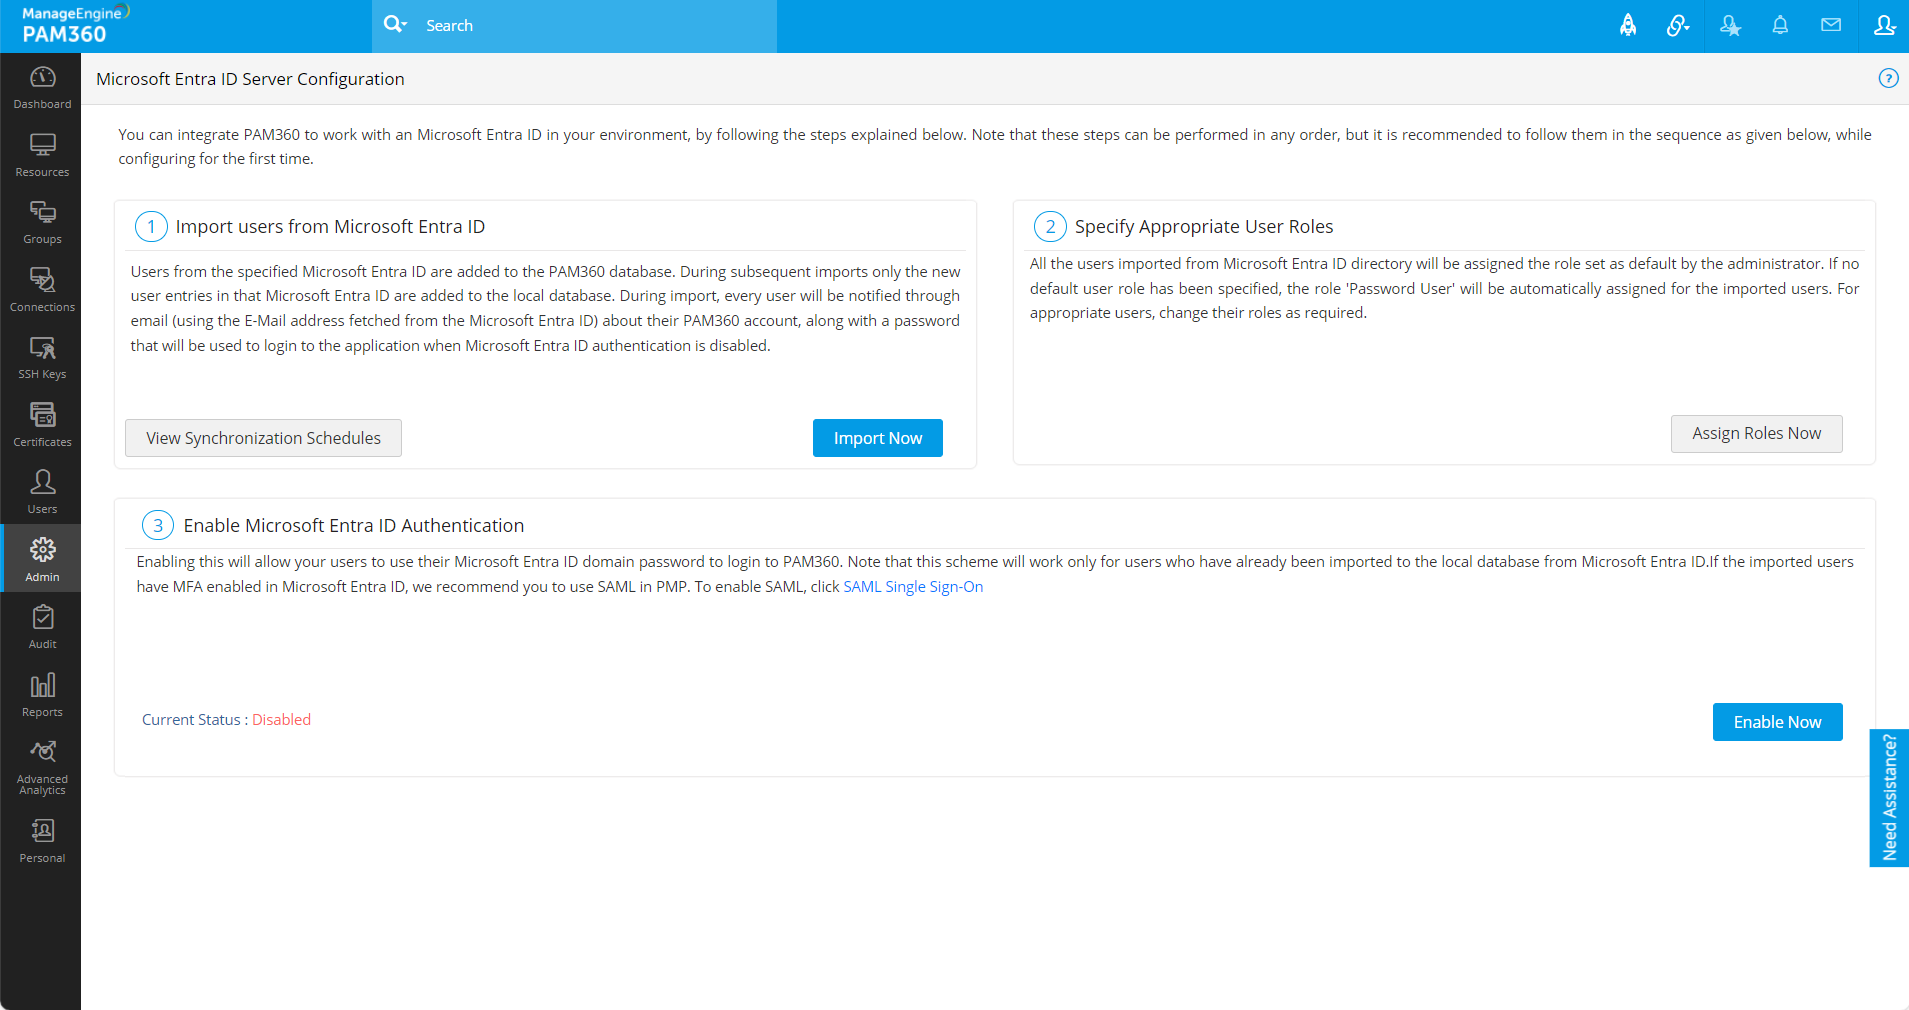Open the Audit section

tap(42, 627)
